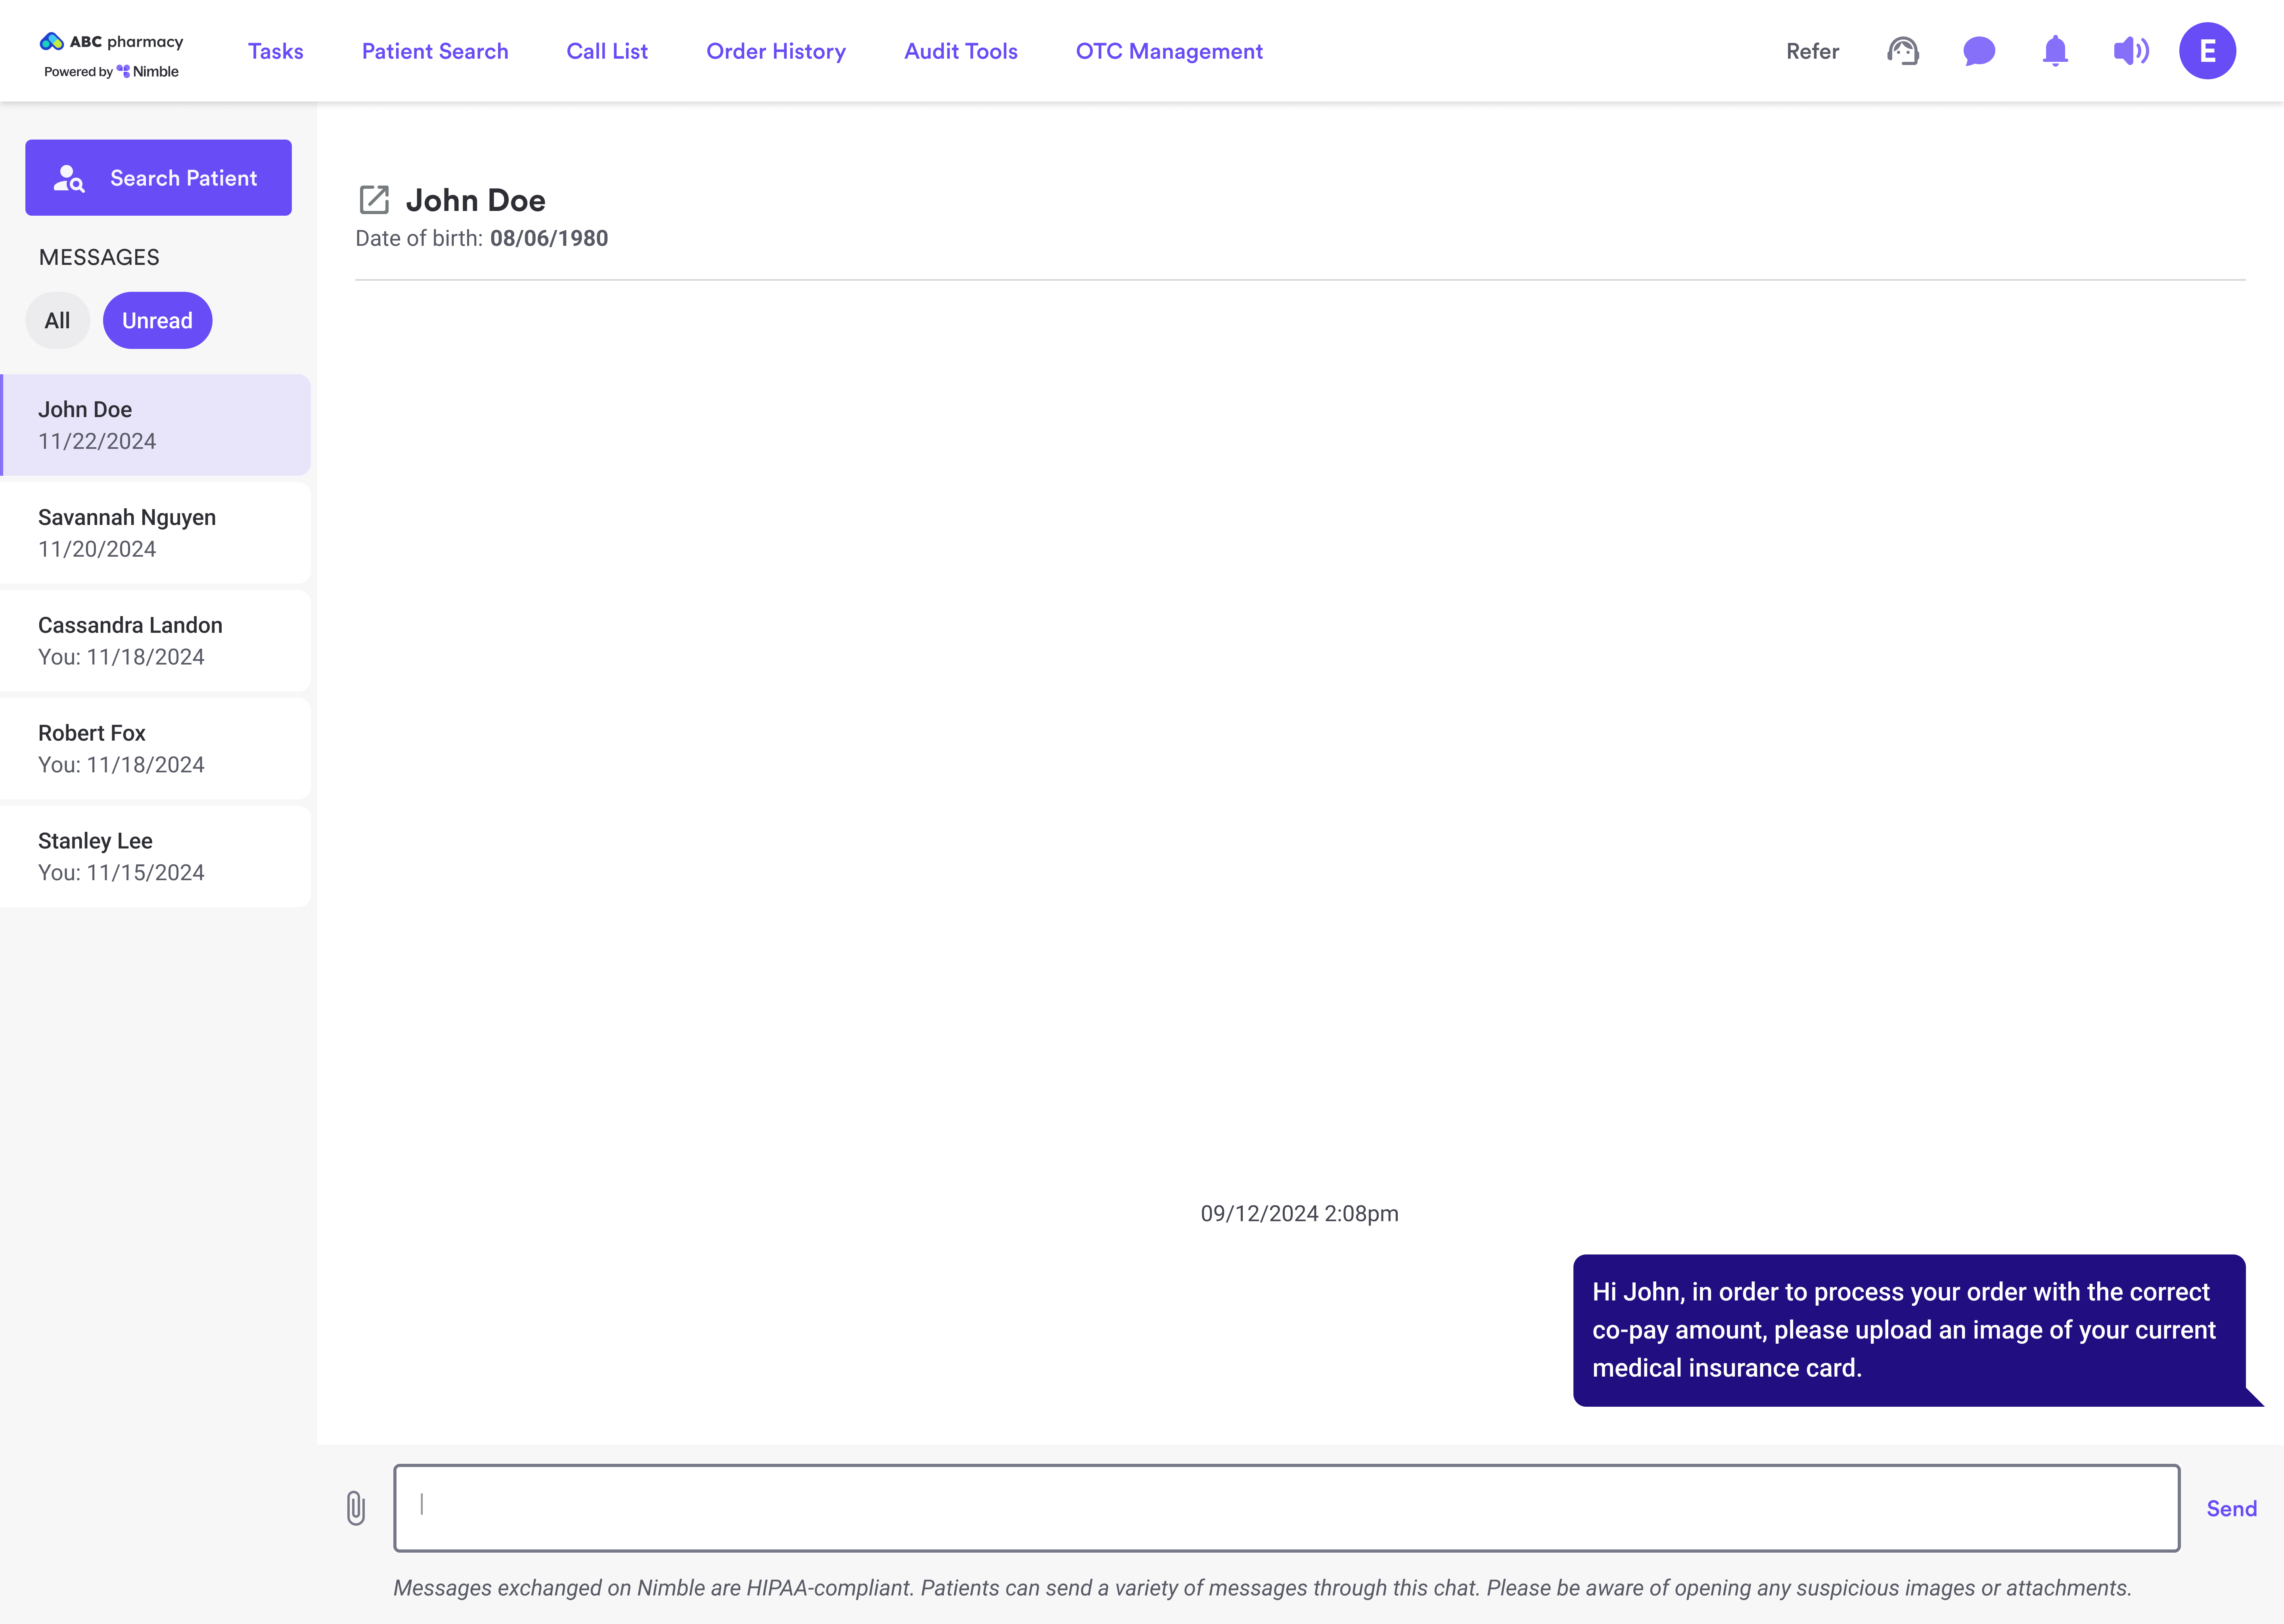The width and height of the screenshot is (2284, 1624).
Task: Click the HIPAA-compliant disclaimer text
Action: [x=1262, y=1588]
